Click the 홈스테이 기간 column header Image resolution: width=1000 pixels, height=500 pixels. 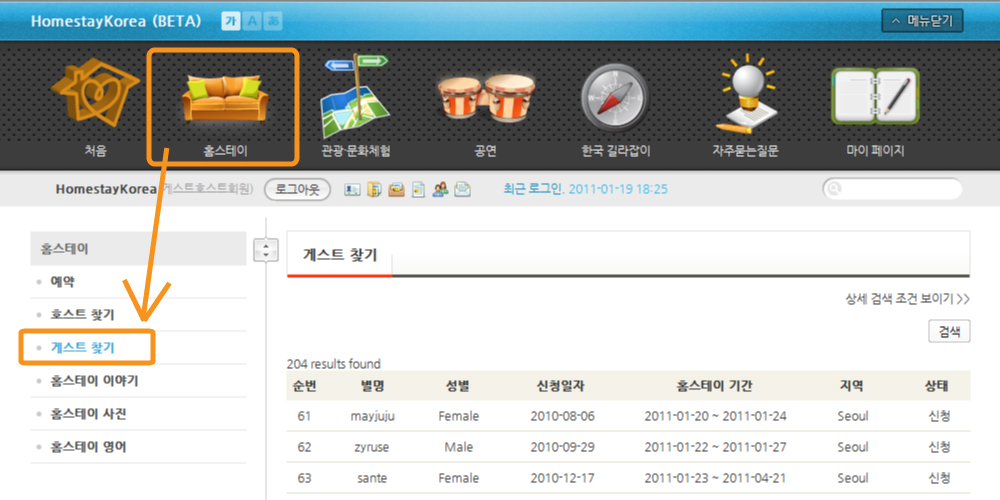coord(715,386)
